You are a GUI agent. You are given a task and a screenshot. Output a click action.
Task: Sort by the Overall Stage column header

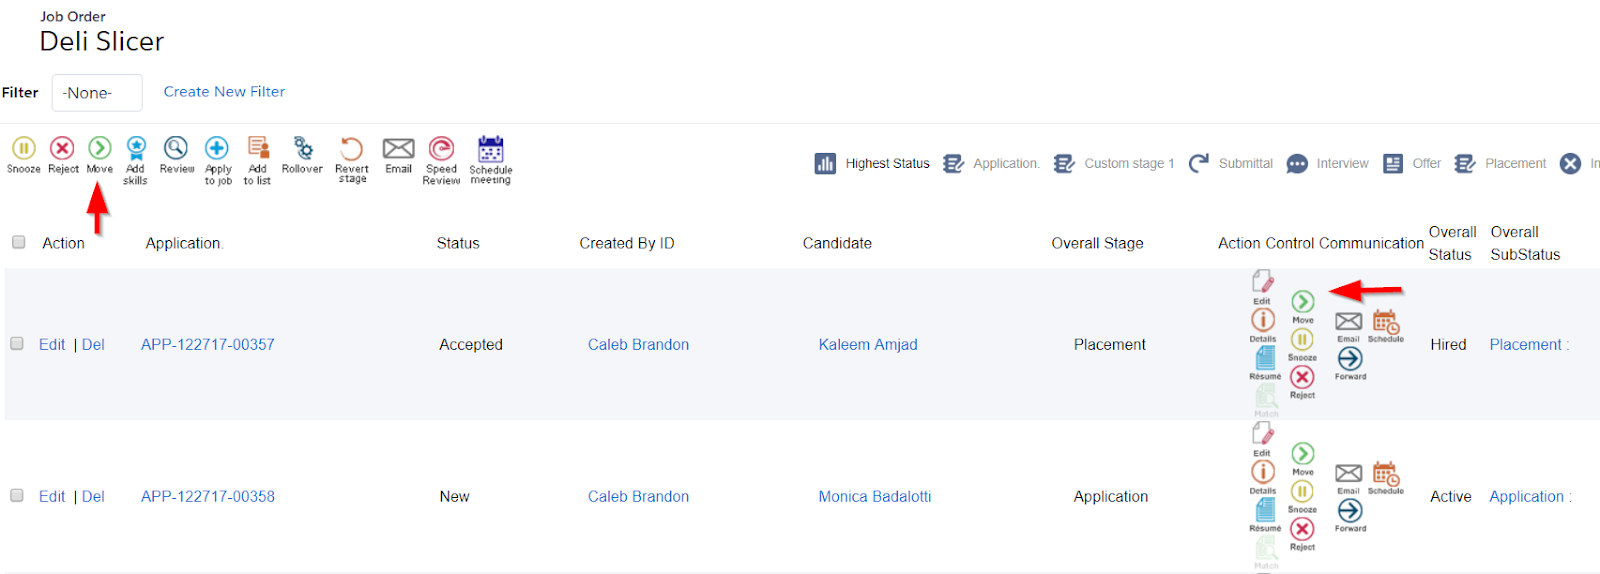coord(1097,243)
